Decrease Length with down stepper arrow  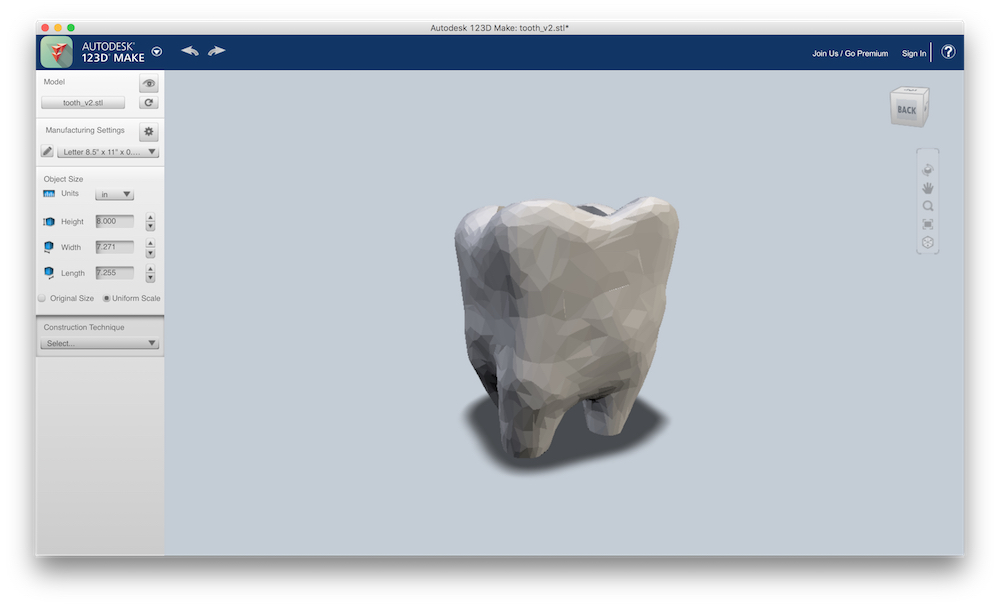coord(151,278)
